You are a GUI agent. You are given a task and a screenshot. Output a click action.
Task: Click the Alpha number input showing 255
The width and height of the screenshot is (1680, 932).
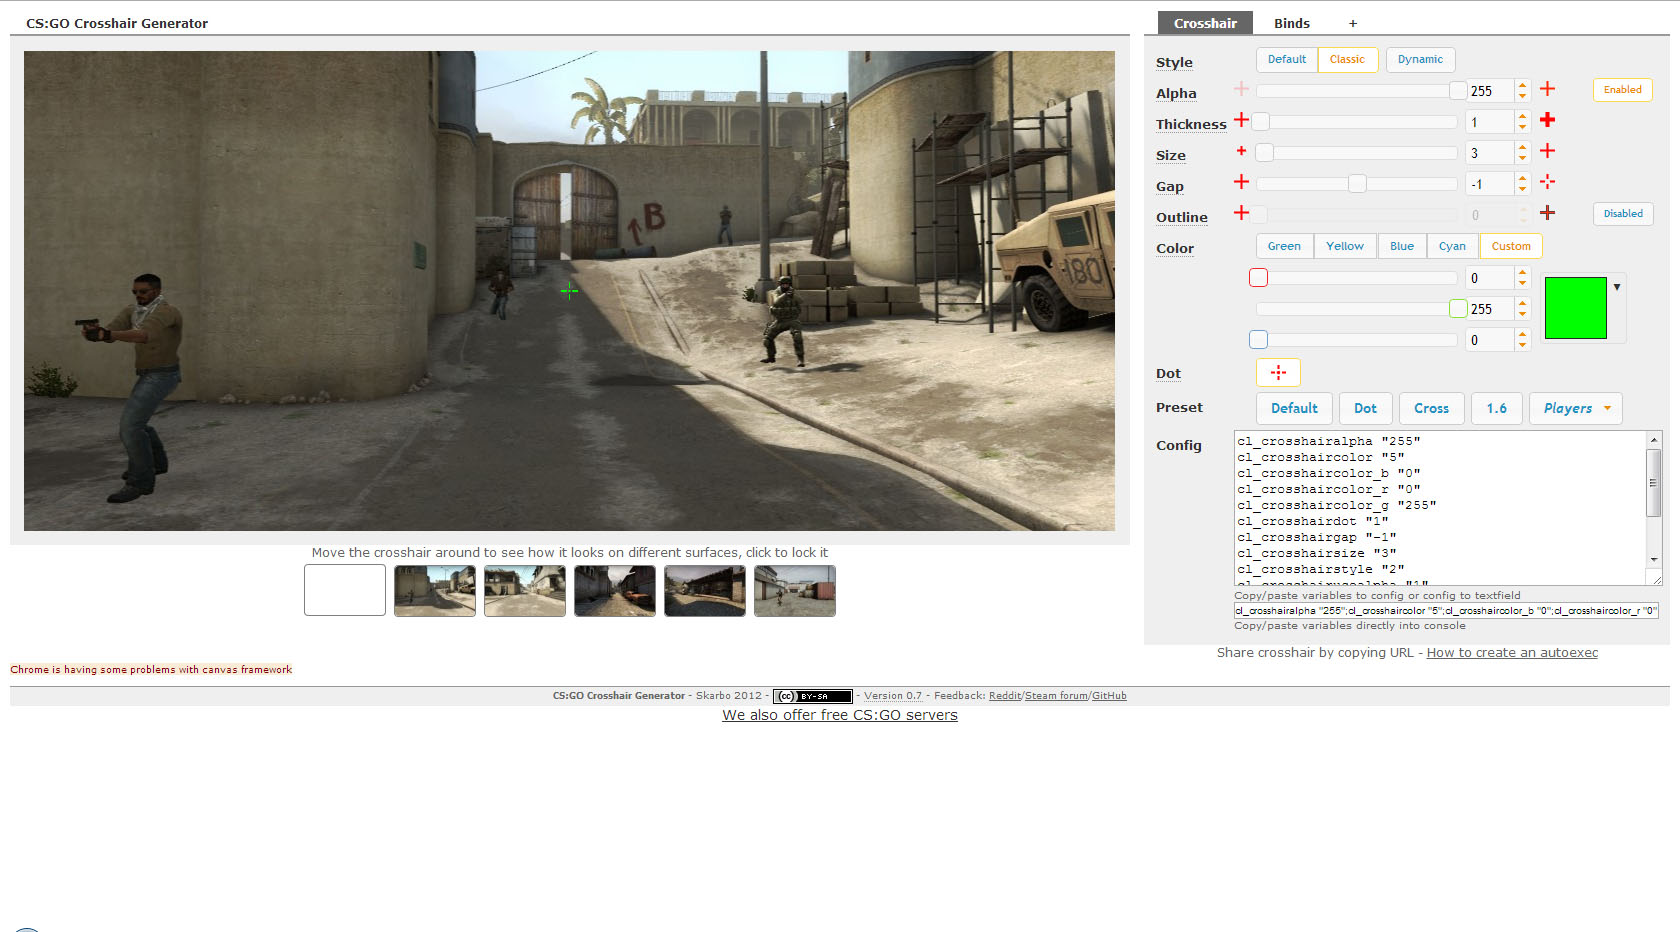[x=1491, y=91]
